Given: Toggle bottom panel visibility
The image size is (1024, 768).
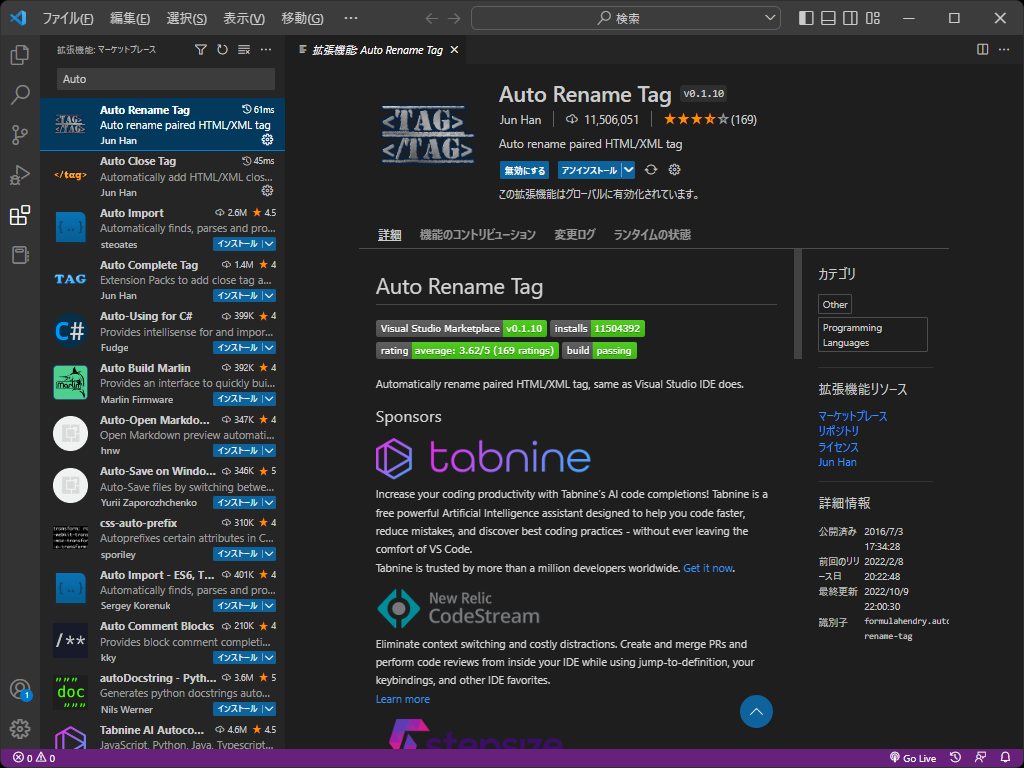Looking at the screenshot, I should pyautogui.click(x=828, y=18).
